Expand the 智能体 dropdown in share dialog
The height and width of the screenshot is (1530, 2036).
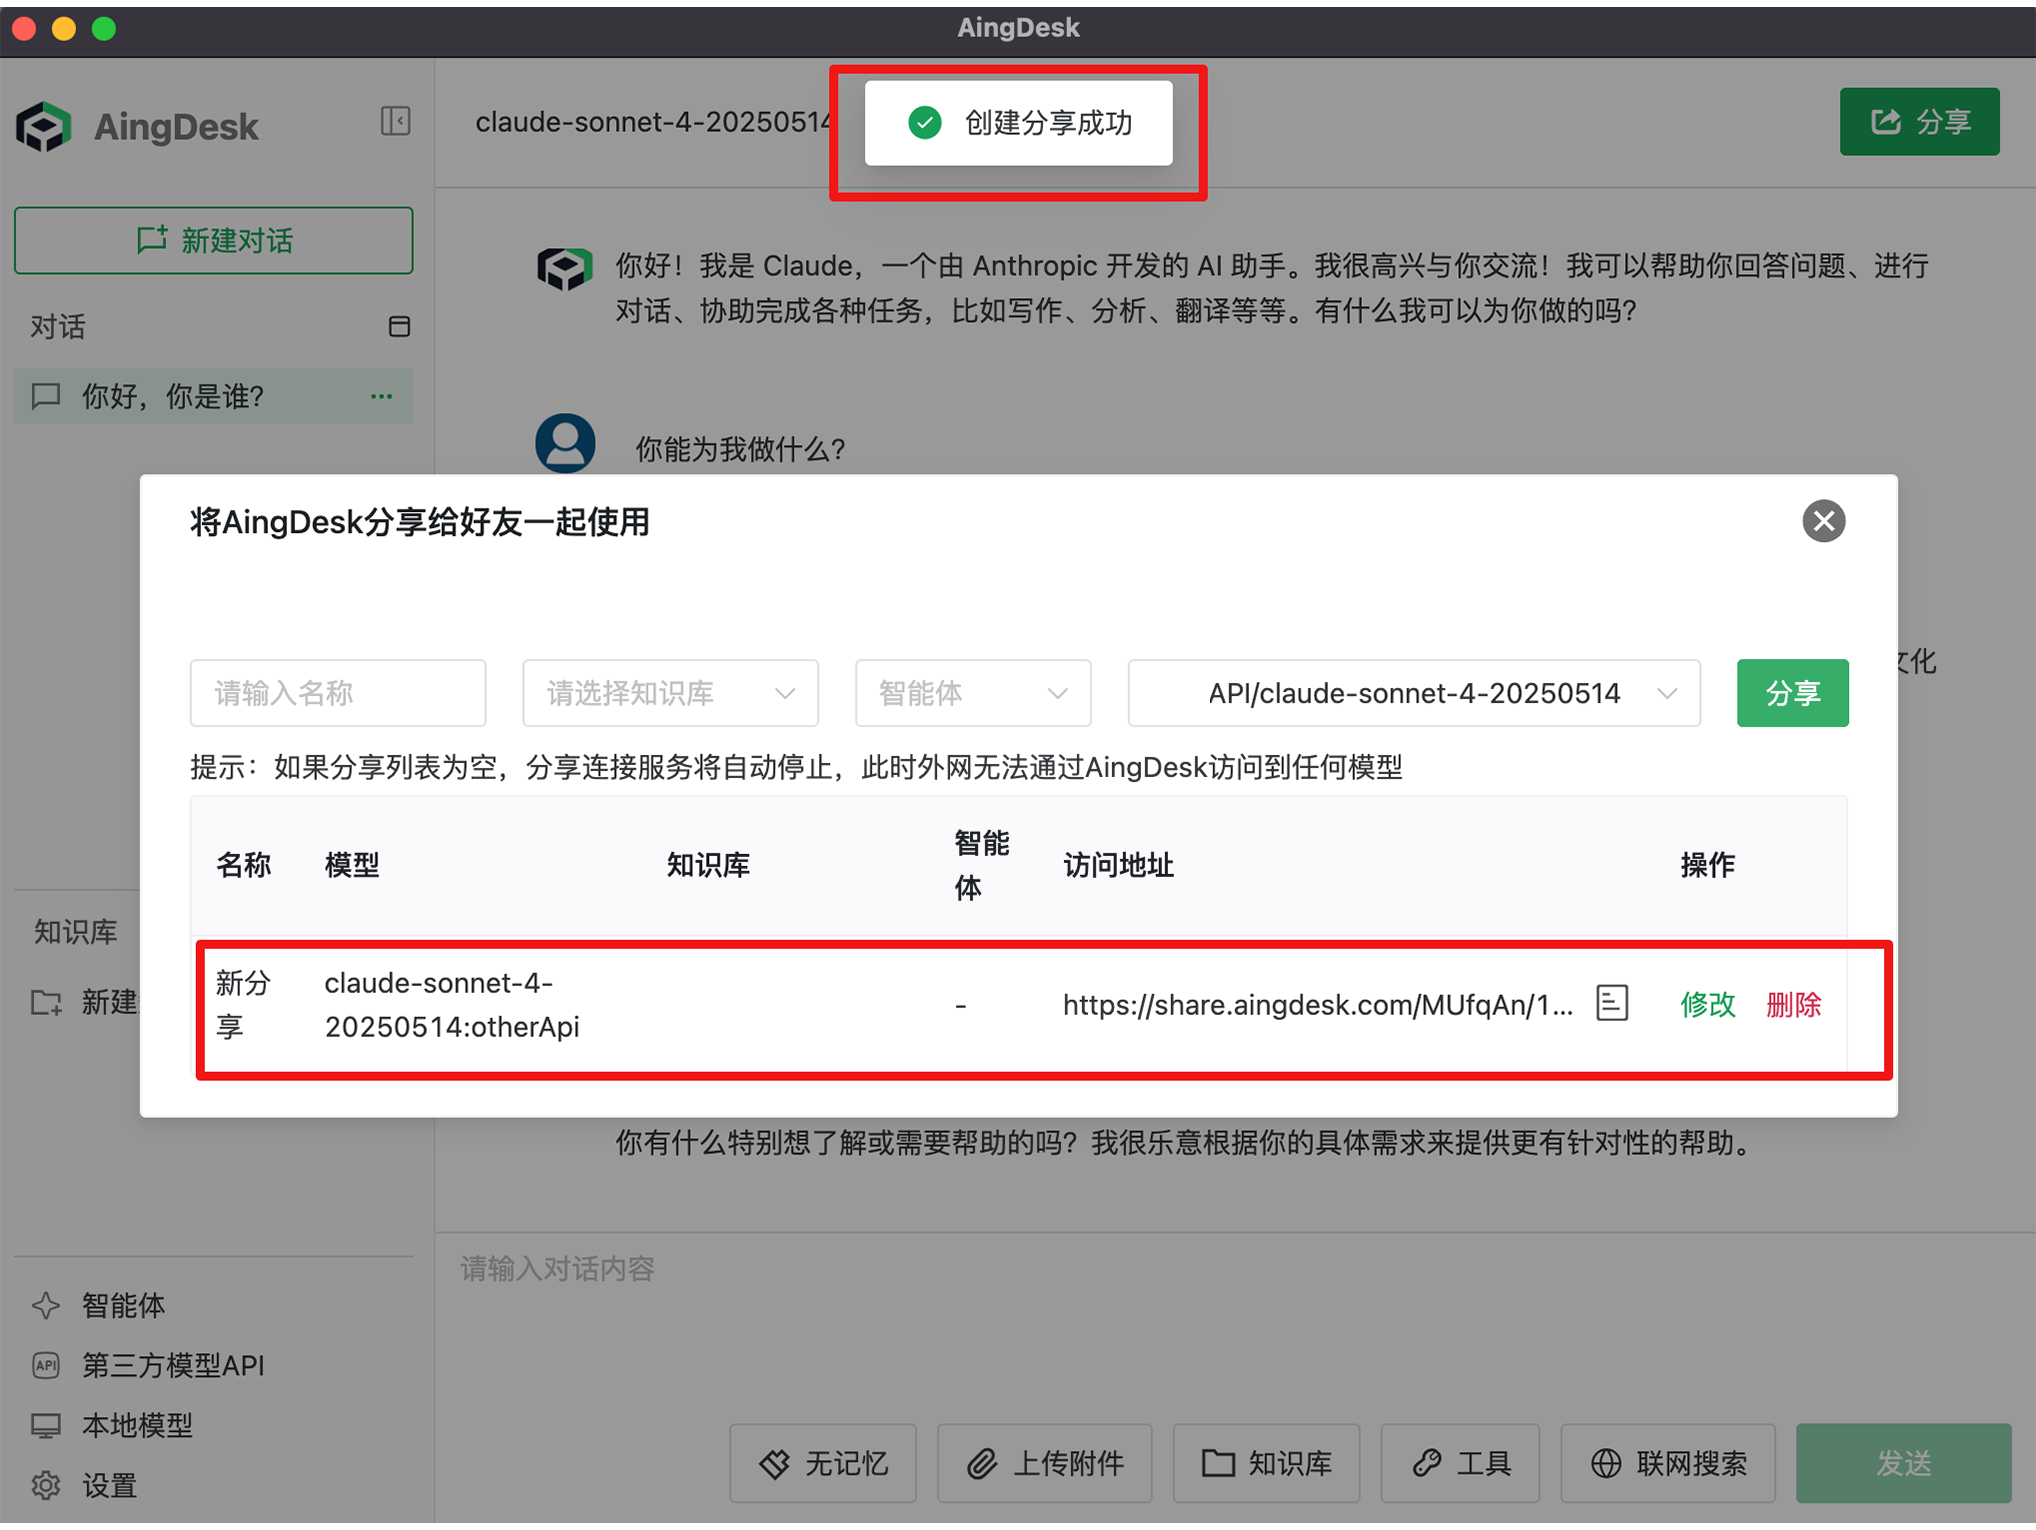click(972, 693)
